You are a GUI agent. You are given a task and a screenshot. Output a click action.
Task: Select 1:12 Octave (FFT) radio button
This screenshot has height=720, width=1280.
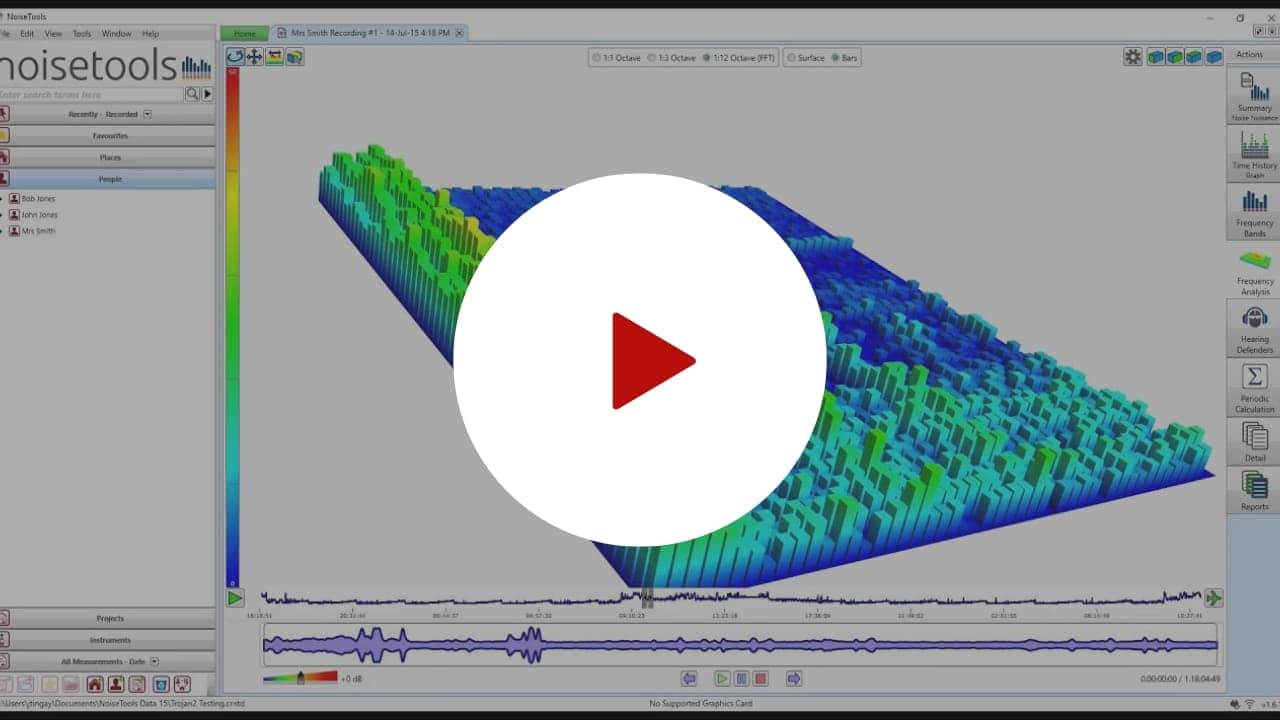(x=707, y=58)
